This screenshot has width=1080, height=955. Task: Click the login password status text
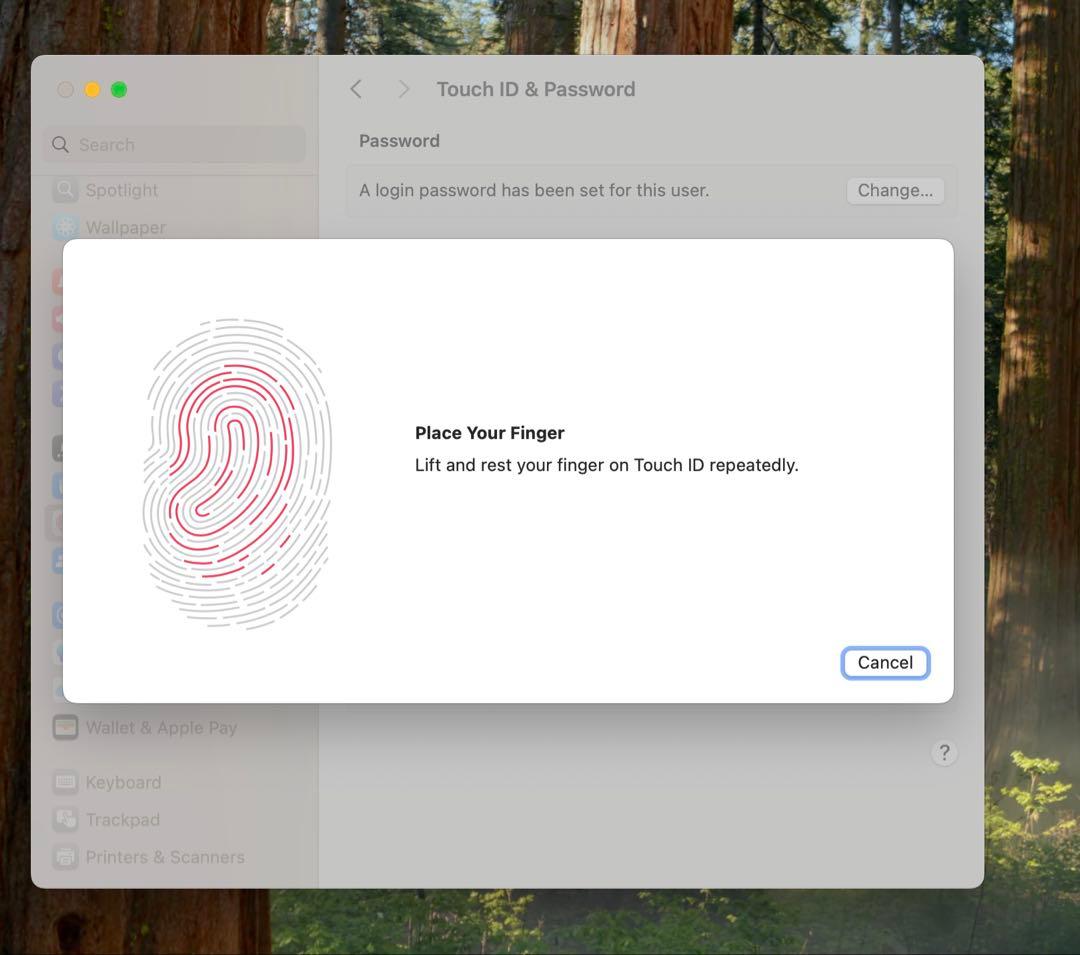pyautogui.click(x=534, y=190)
